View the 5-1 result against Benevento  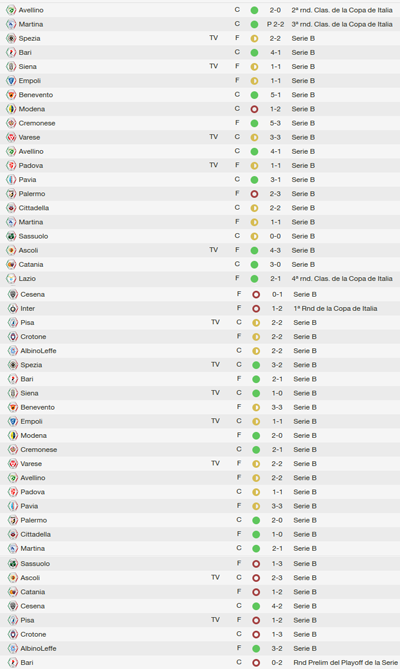[x=275, y=95]
